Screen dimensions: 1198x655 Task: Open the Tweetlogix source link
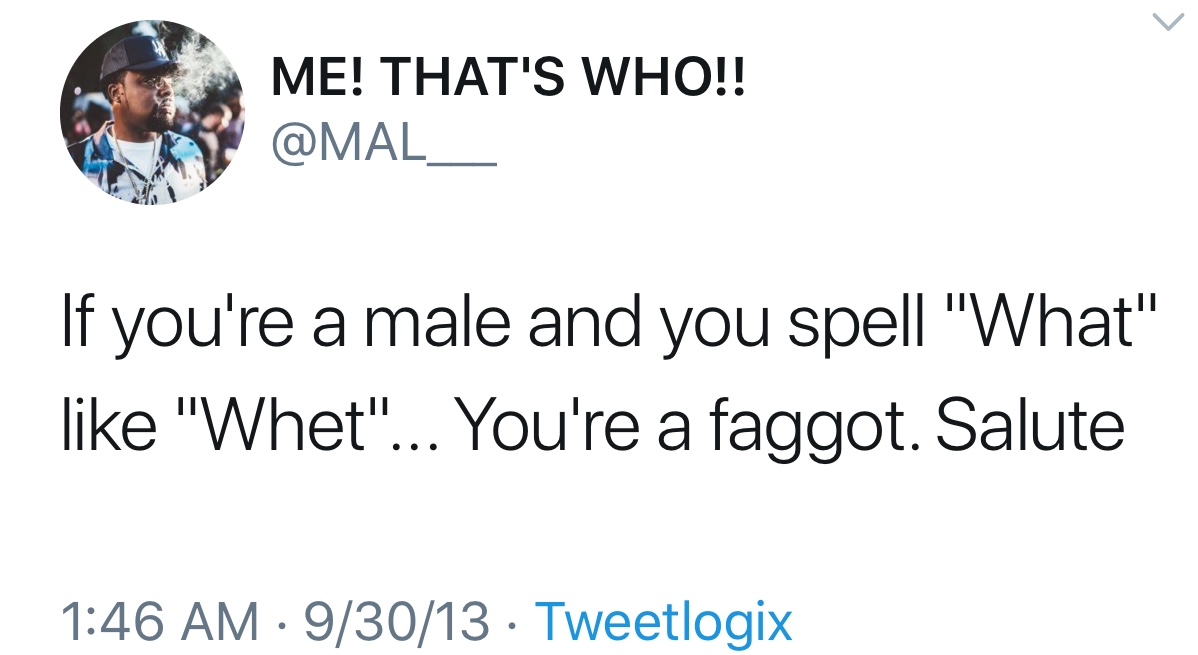(x=664, y=621)
